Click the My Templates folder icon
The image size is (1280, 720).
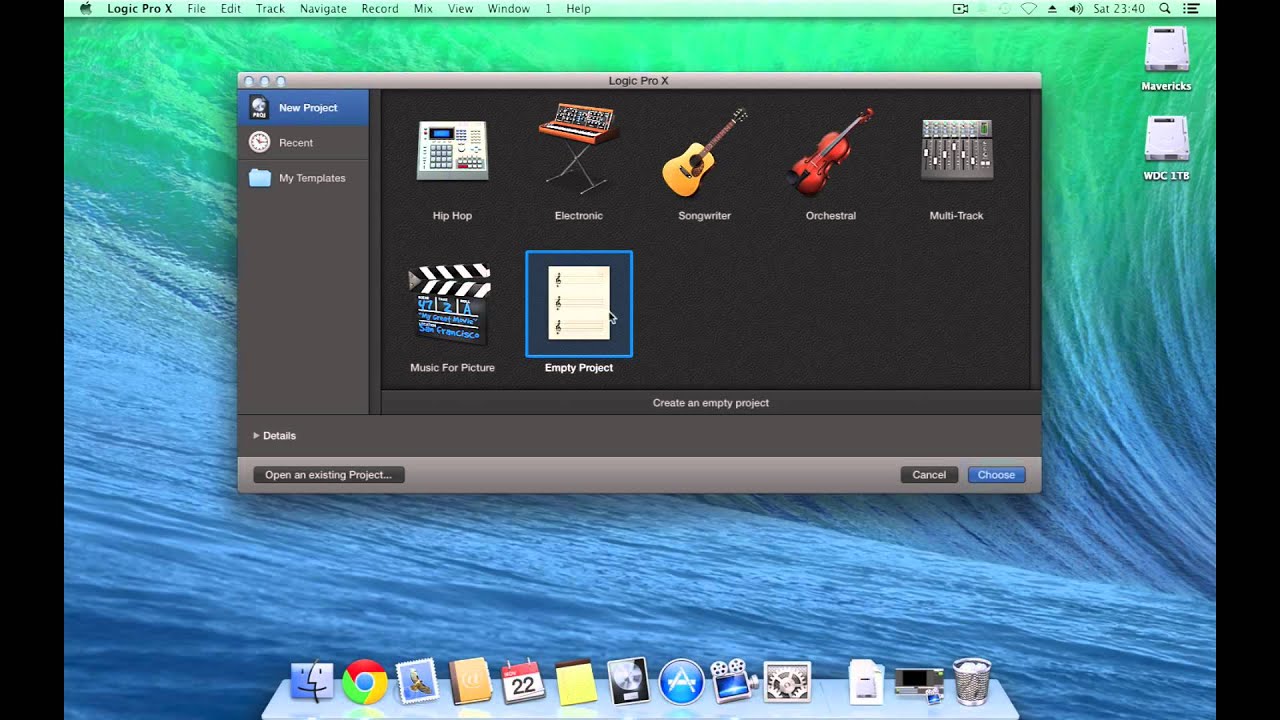(259, 178)
